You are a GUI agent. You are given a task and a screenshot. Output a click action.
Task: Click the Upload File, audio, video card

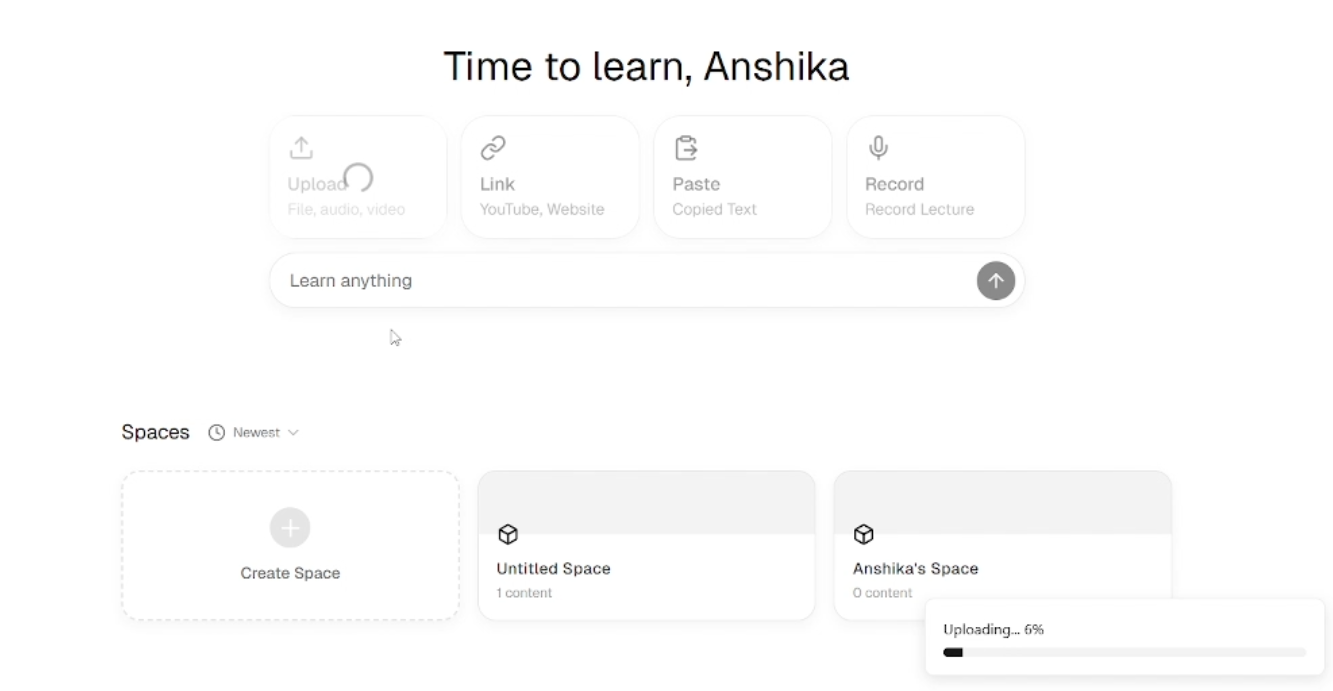coord(358,177)
